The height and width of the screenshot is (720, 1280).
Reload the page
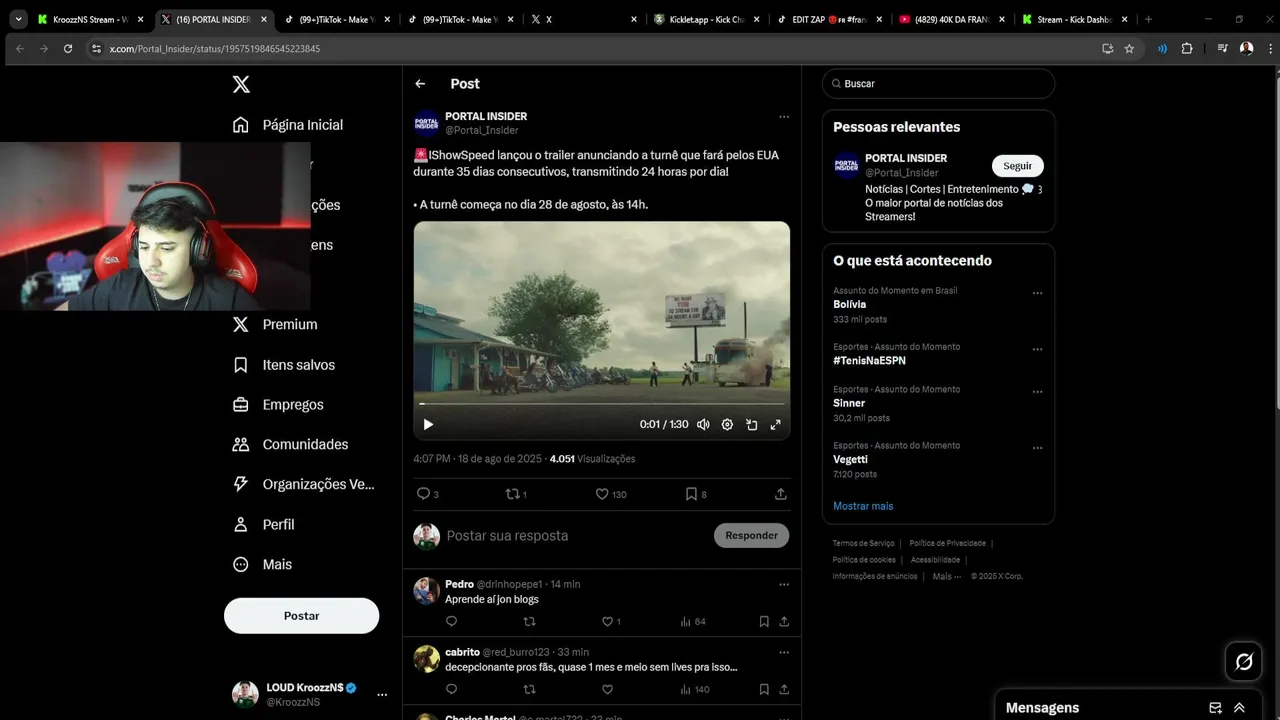[x=68, y=48]
